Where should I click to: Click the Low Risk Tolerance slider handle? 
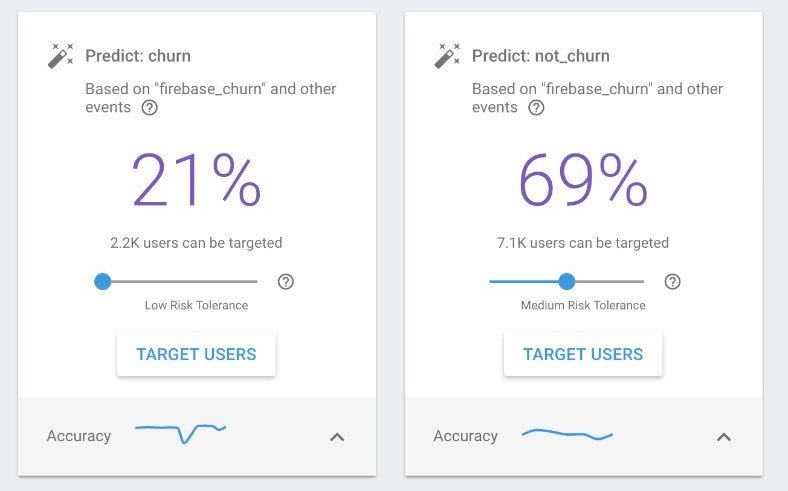click(103, 281)
